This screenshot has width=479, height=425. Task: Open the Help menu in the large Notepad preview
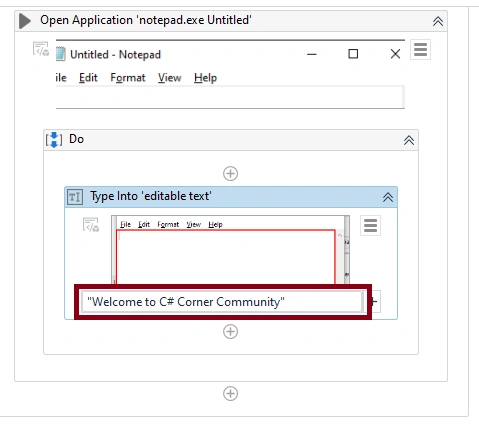point(205,78)
